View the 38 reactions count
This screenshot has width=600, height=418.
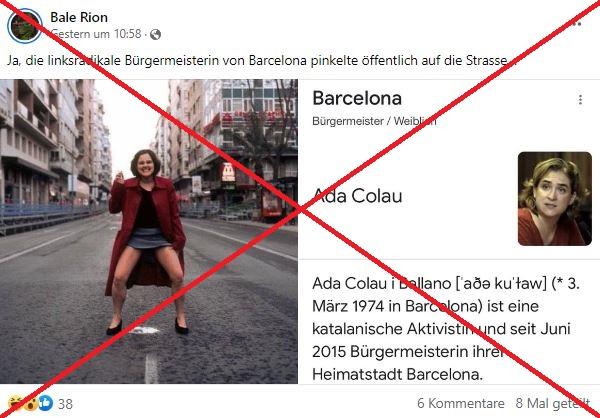(65, 403)
